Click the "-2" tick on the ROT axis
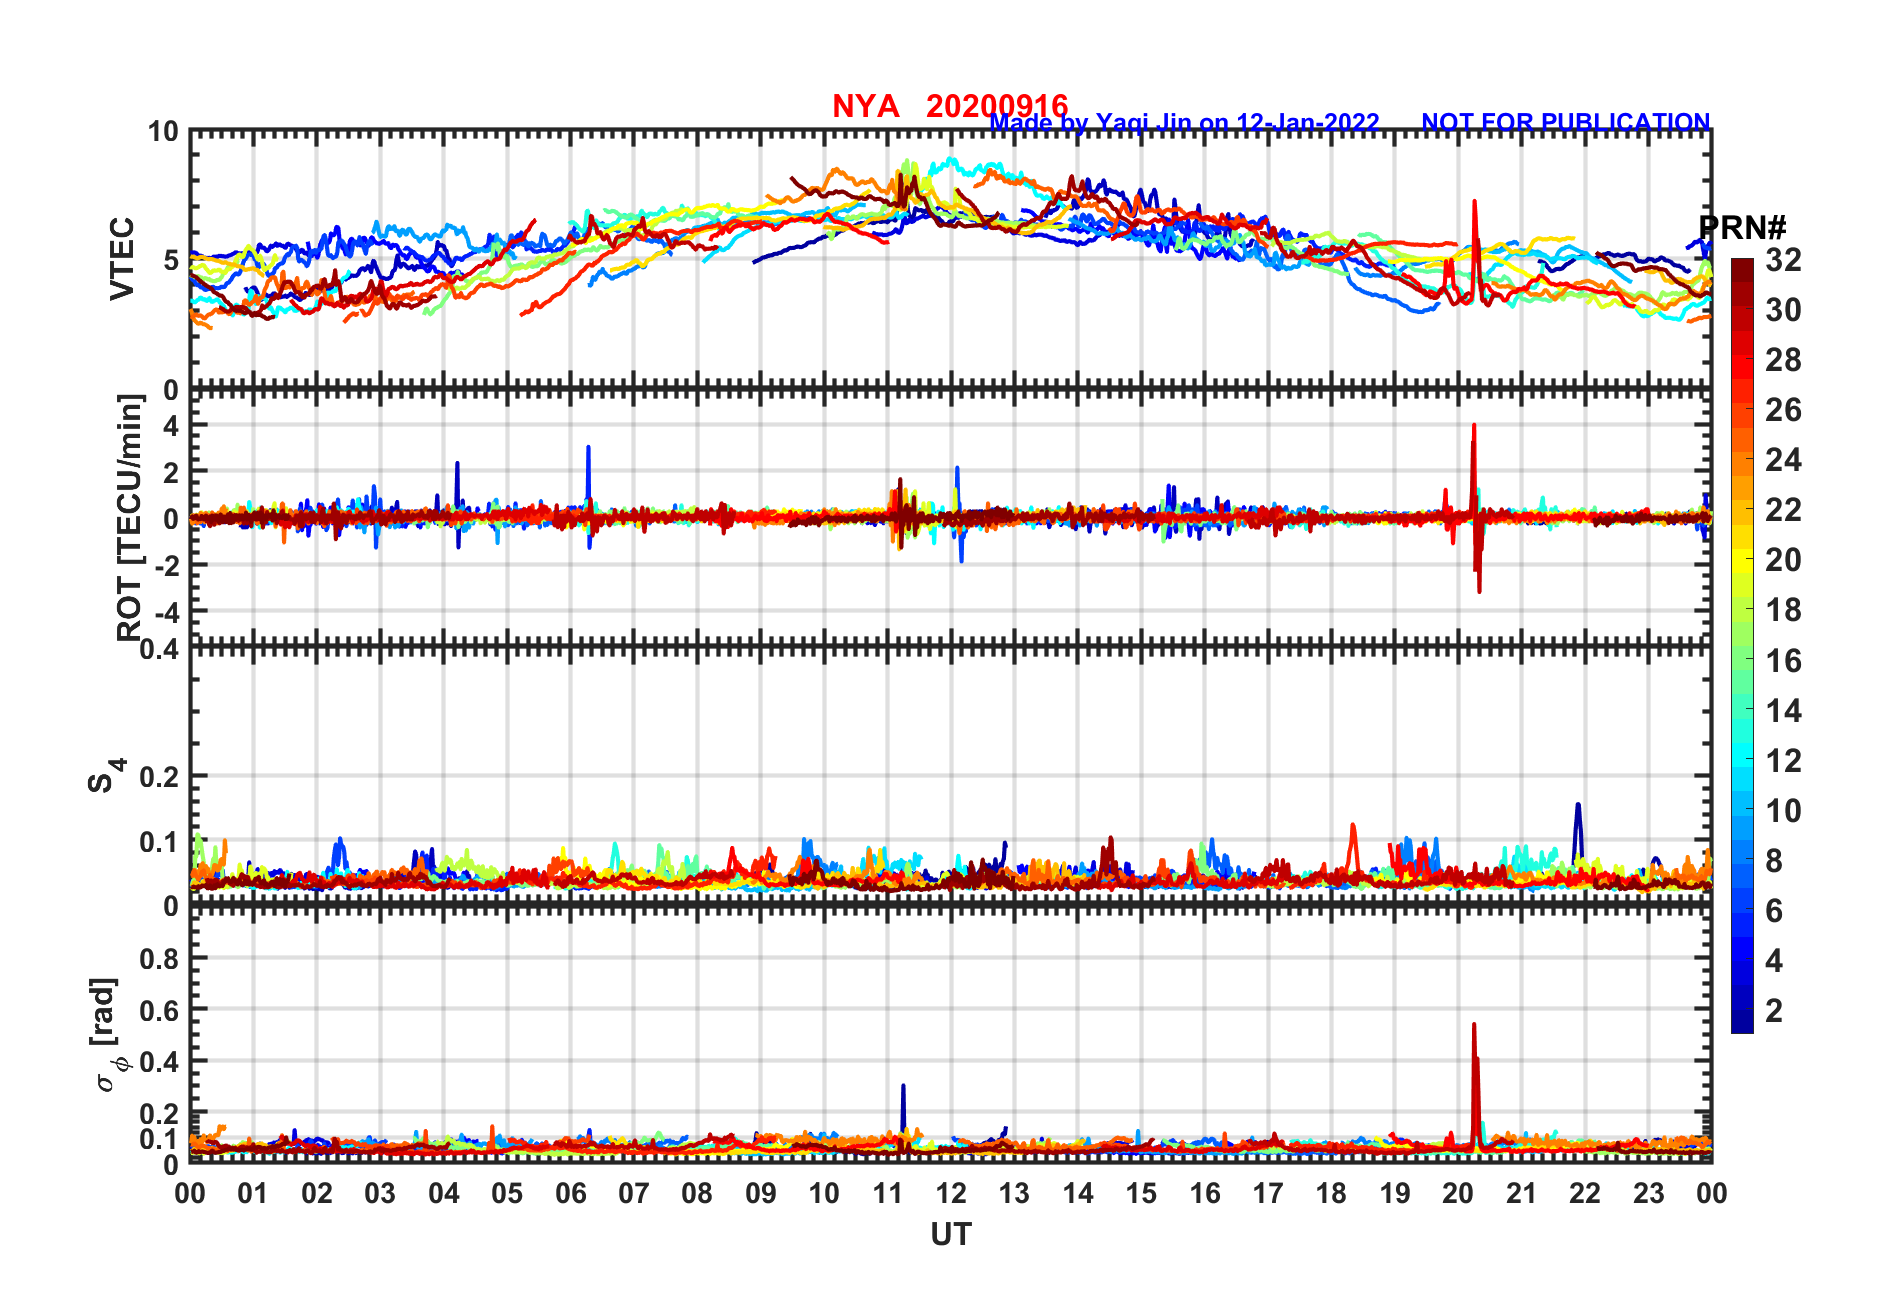 [x=165, y=565]
